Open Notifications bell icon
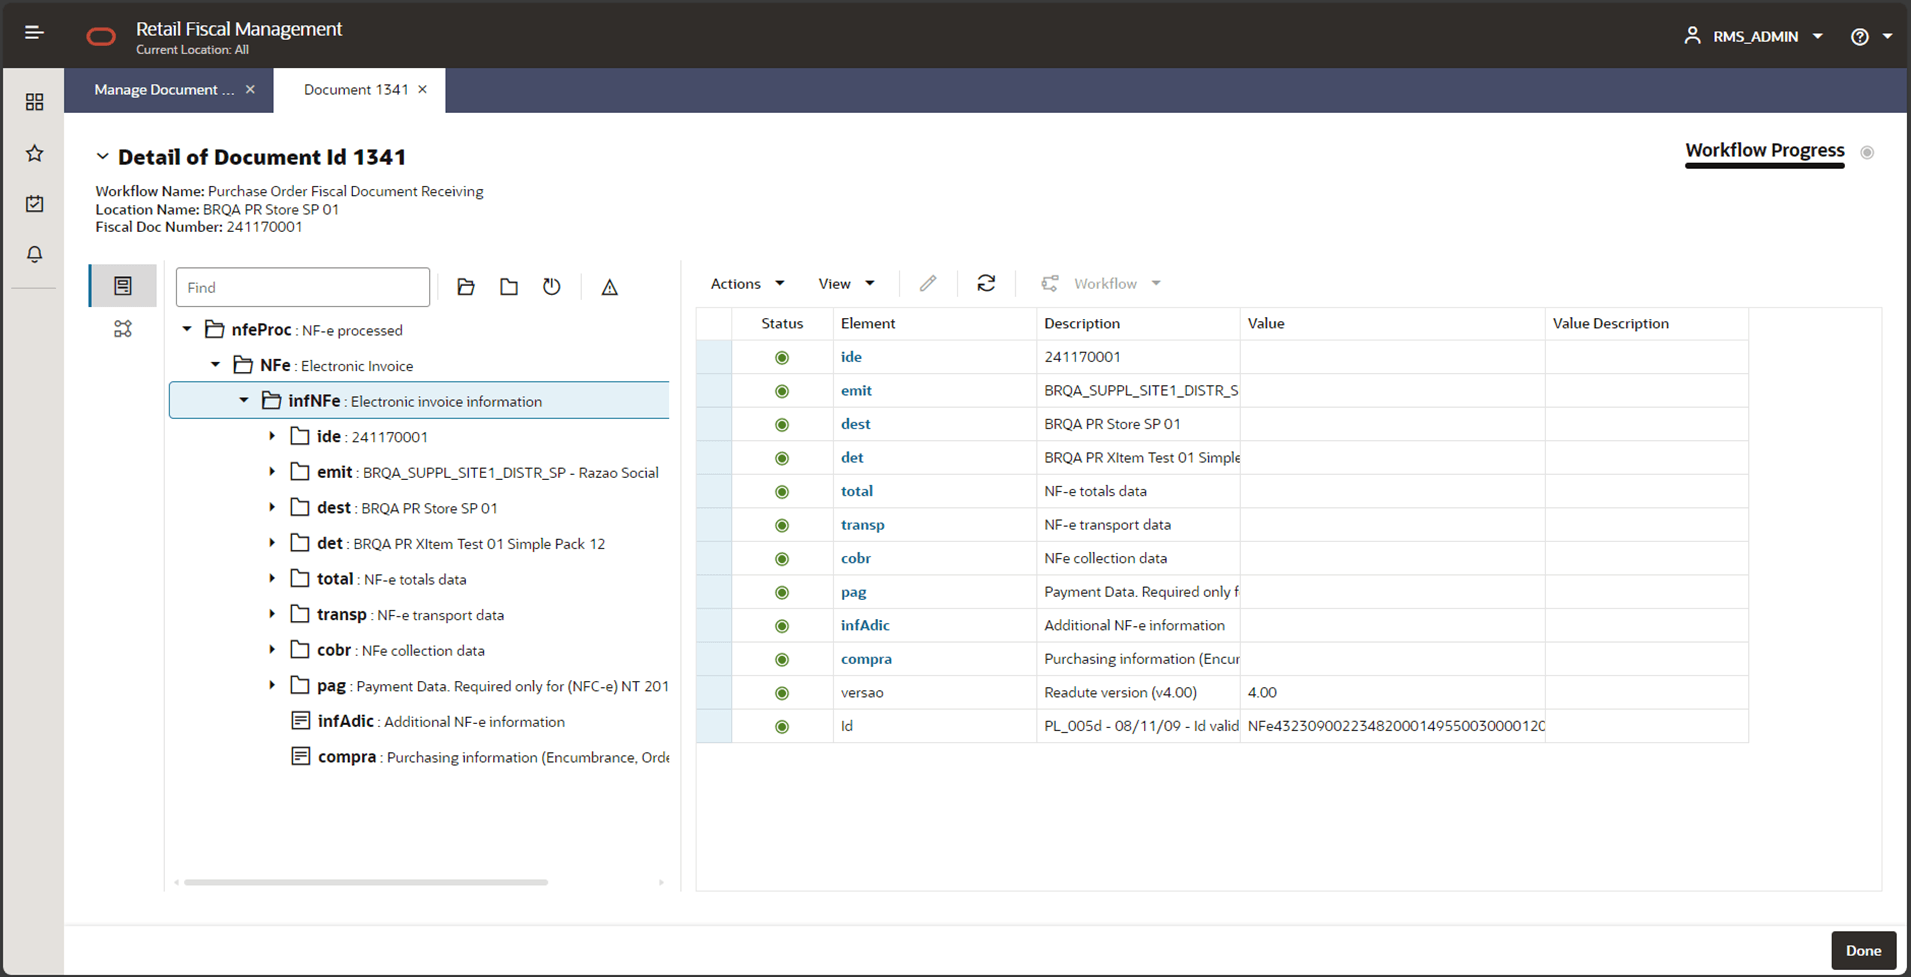Image resolution: width=1911 pixels, height=977 pixels. (35, 254)
